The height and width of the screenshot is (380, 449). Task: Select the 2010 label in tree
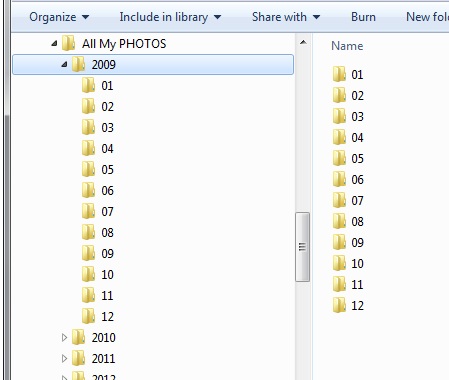(104, 338)
